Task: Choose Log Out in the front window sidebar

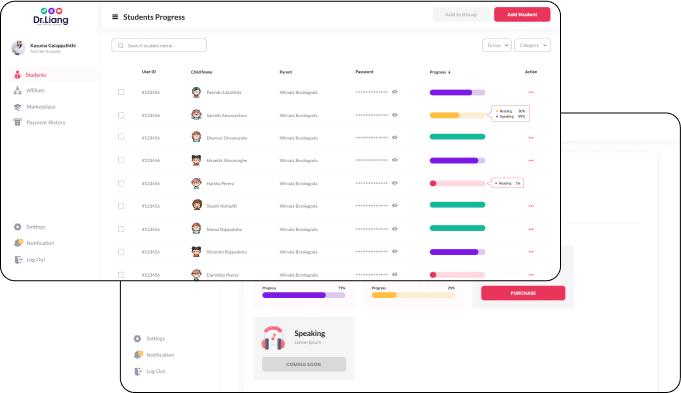Action: coord(36,260)
